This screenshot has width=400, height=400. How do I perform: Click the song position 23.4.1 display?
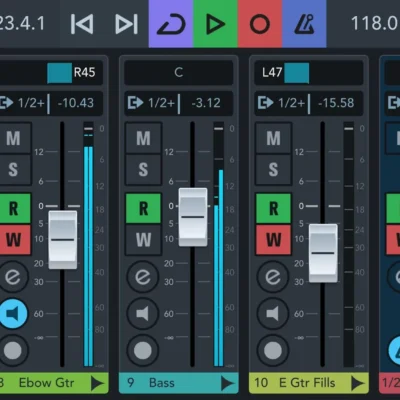pyautogui.click(x=22, y=23)
